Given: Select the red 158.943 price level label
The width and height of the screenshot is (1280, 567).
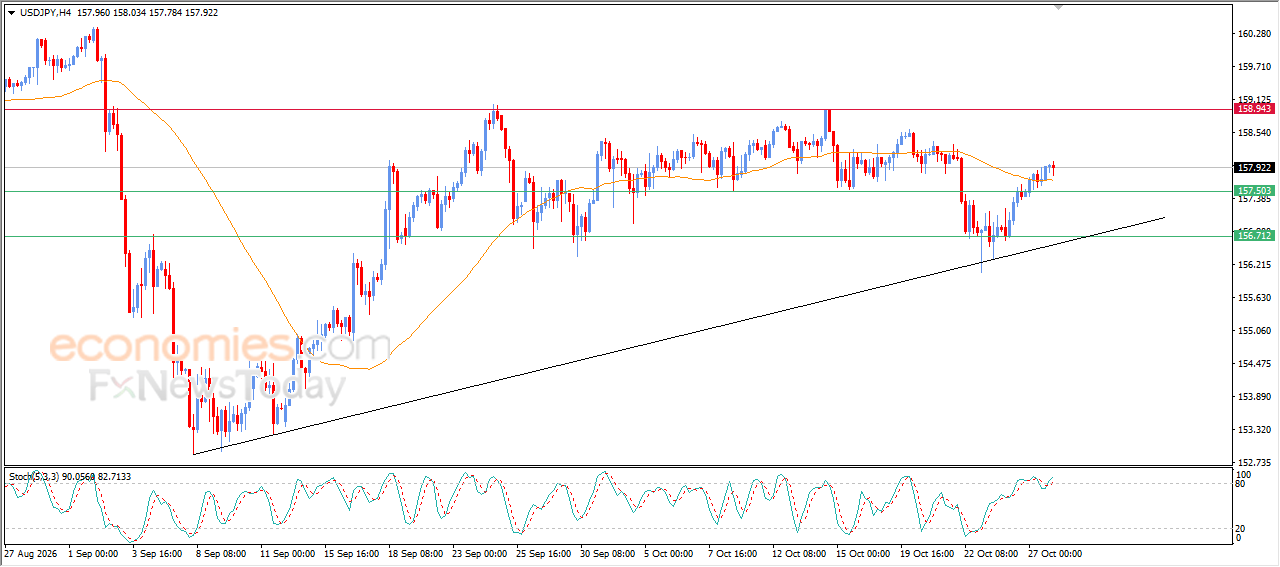Looking at the screenshot, I should click(1255, 108).
